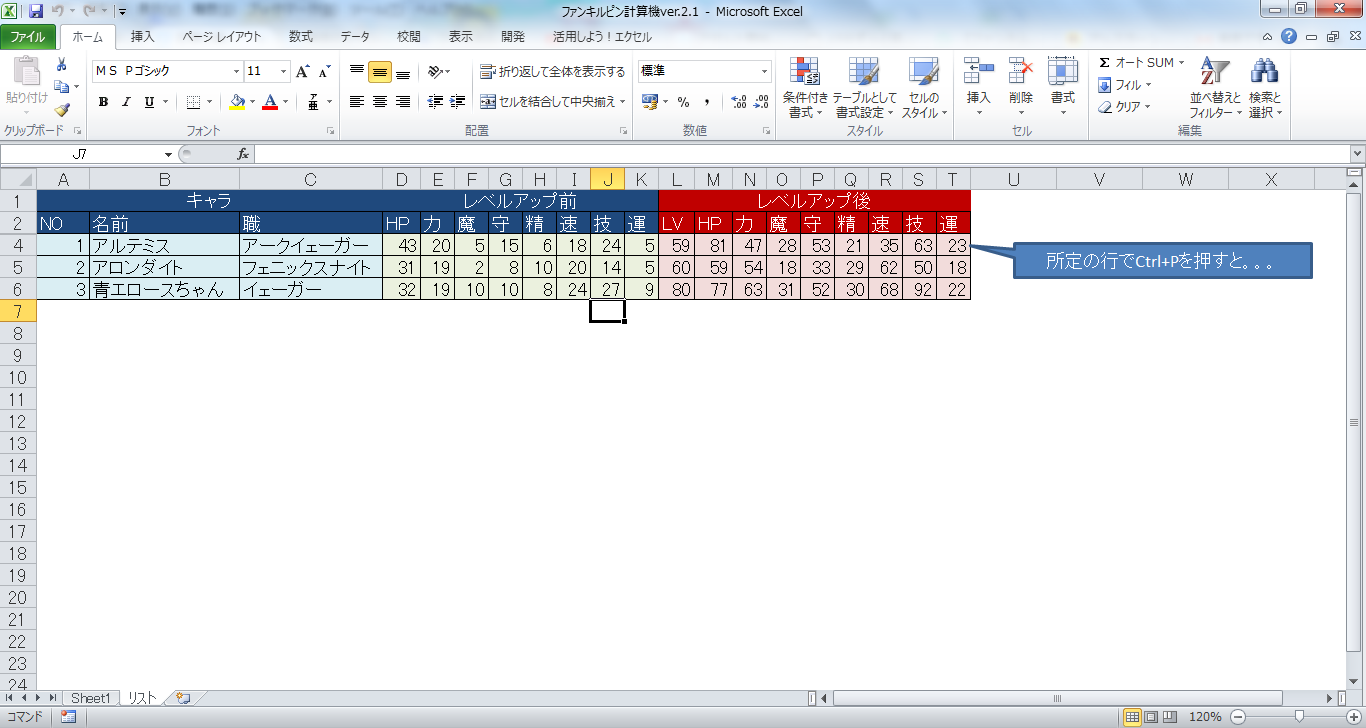
Task: Open the fill color dropdown arrow
Action: (x=252, y=102)
